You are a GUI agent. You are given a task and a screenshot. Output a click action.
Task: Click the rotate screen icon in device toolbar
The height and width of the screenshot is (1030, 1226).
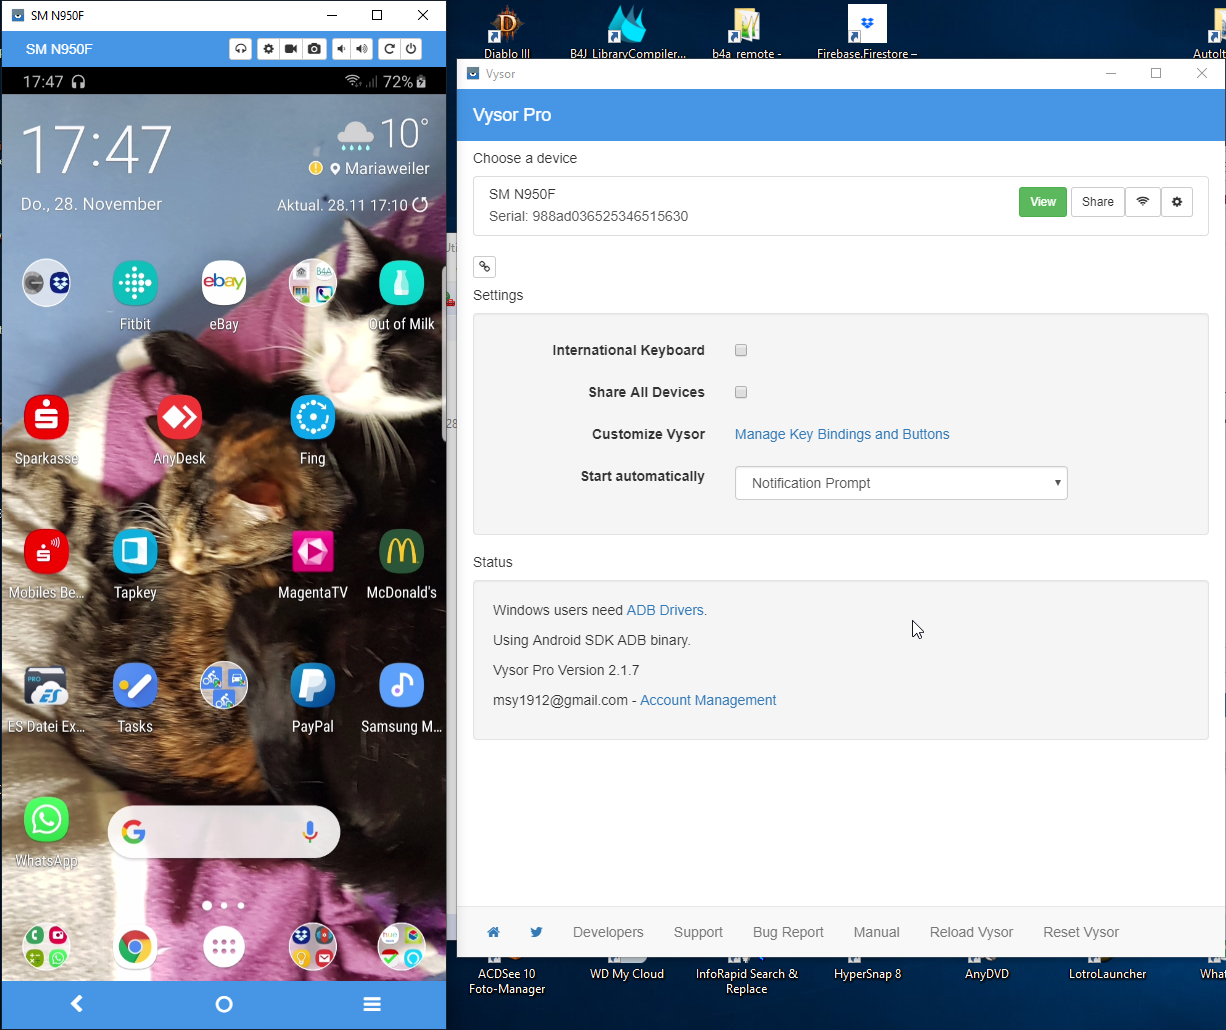[389, 49]
